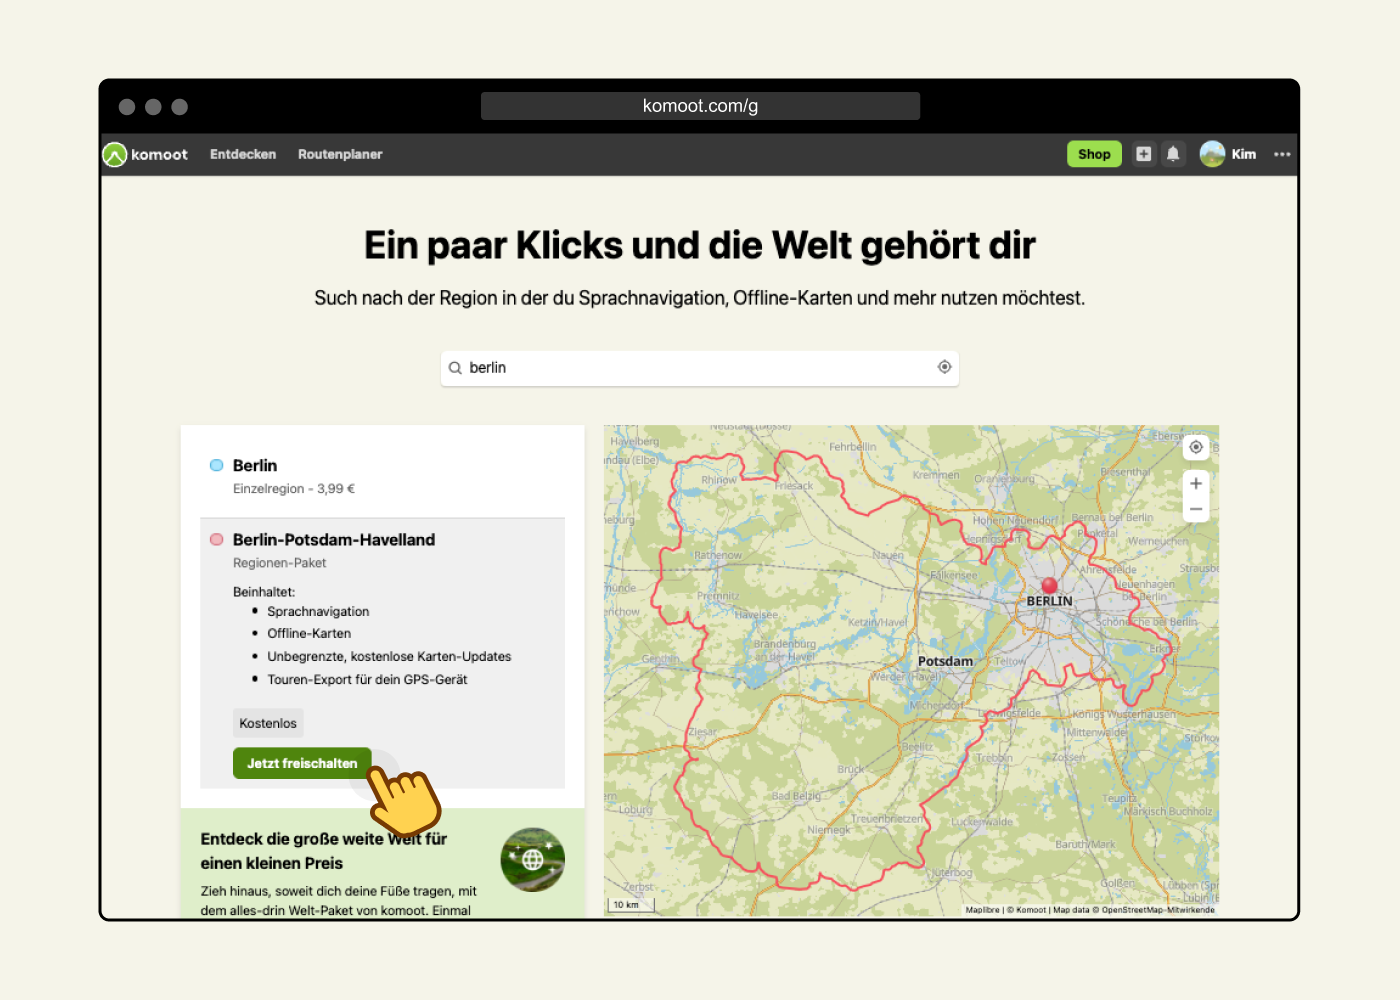Open the Maplibre attribution link

982,910
